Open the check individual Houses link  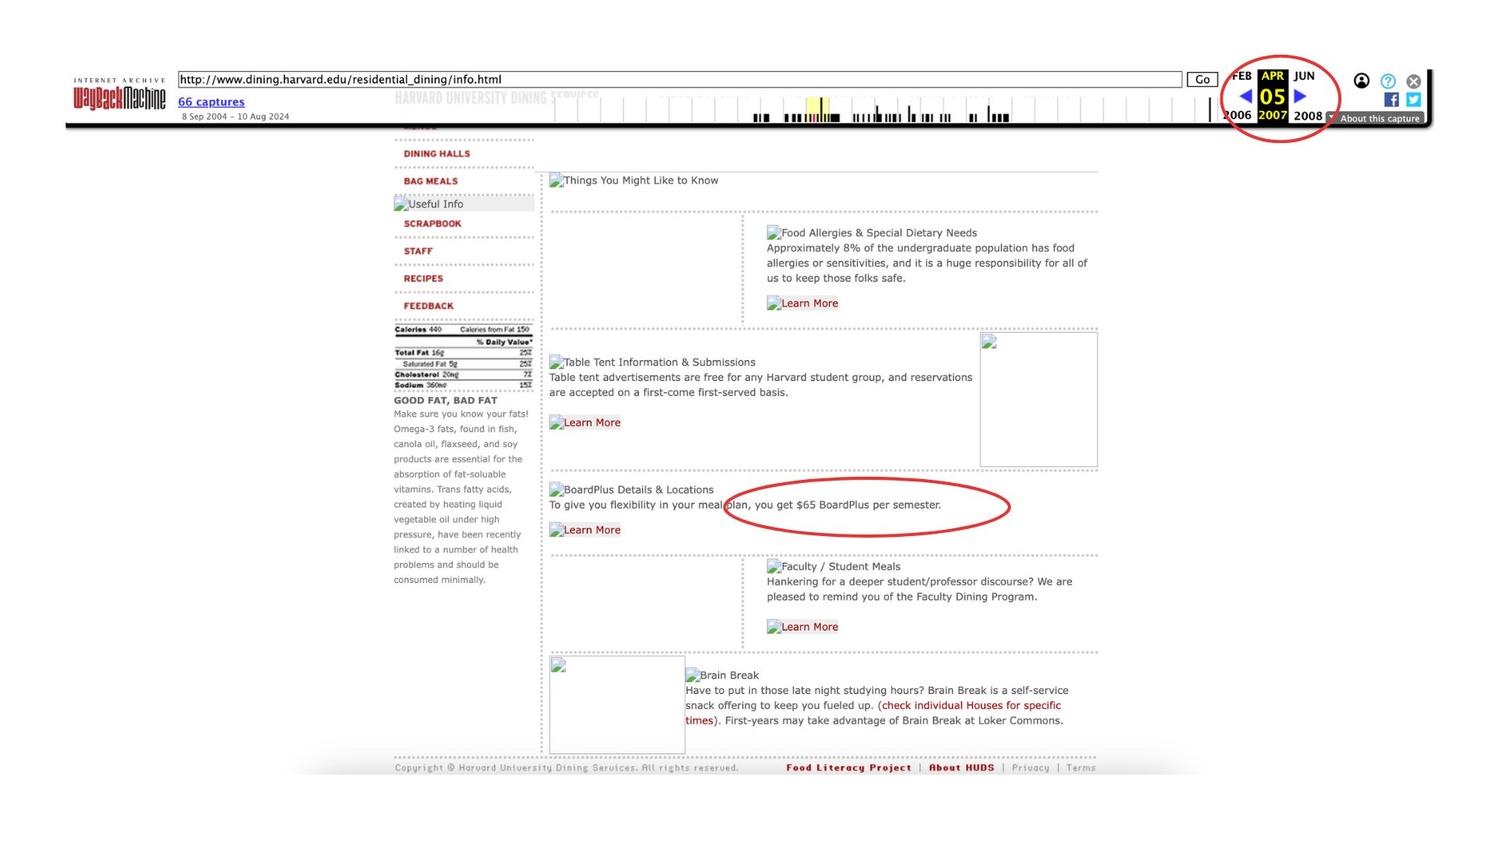pos(971,705)
